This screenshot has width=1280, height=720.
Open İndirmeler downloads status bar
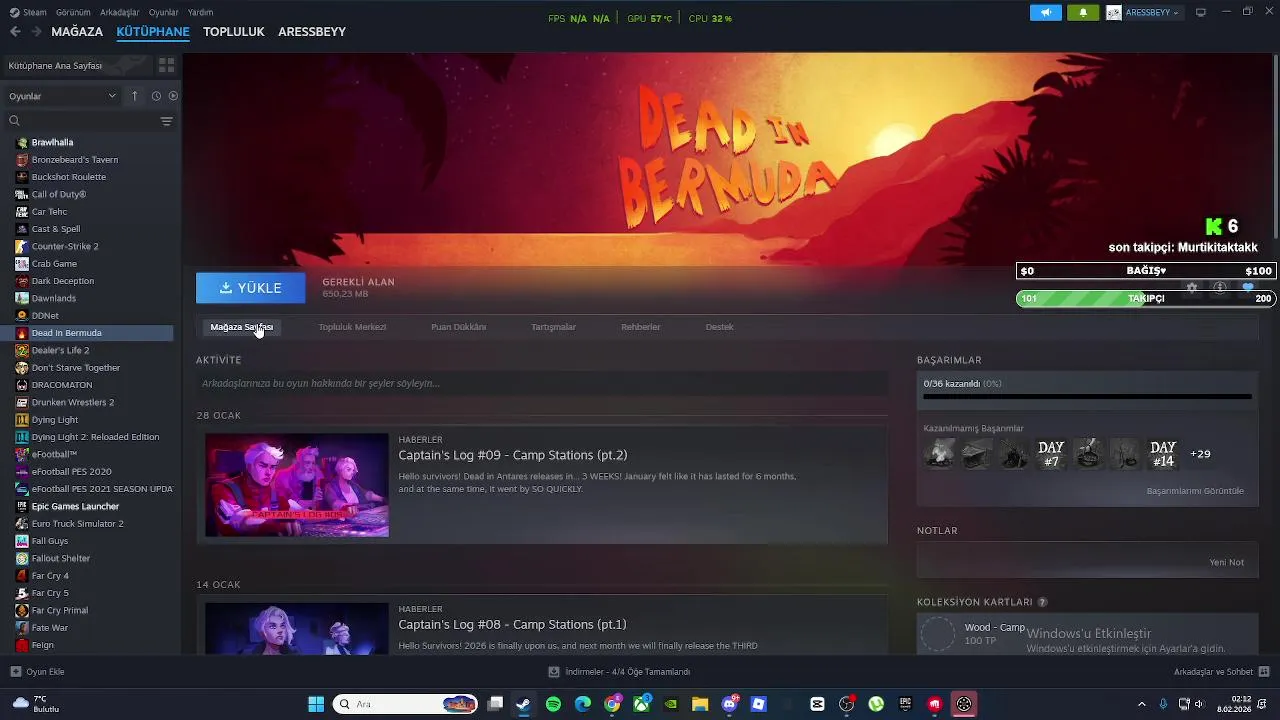coord(620,672)
